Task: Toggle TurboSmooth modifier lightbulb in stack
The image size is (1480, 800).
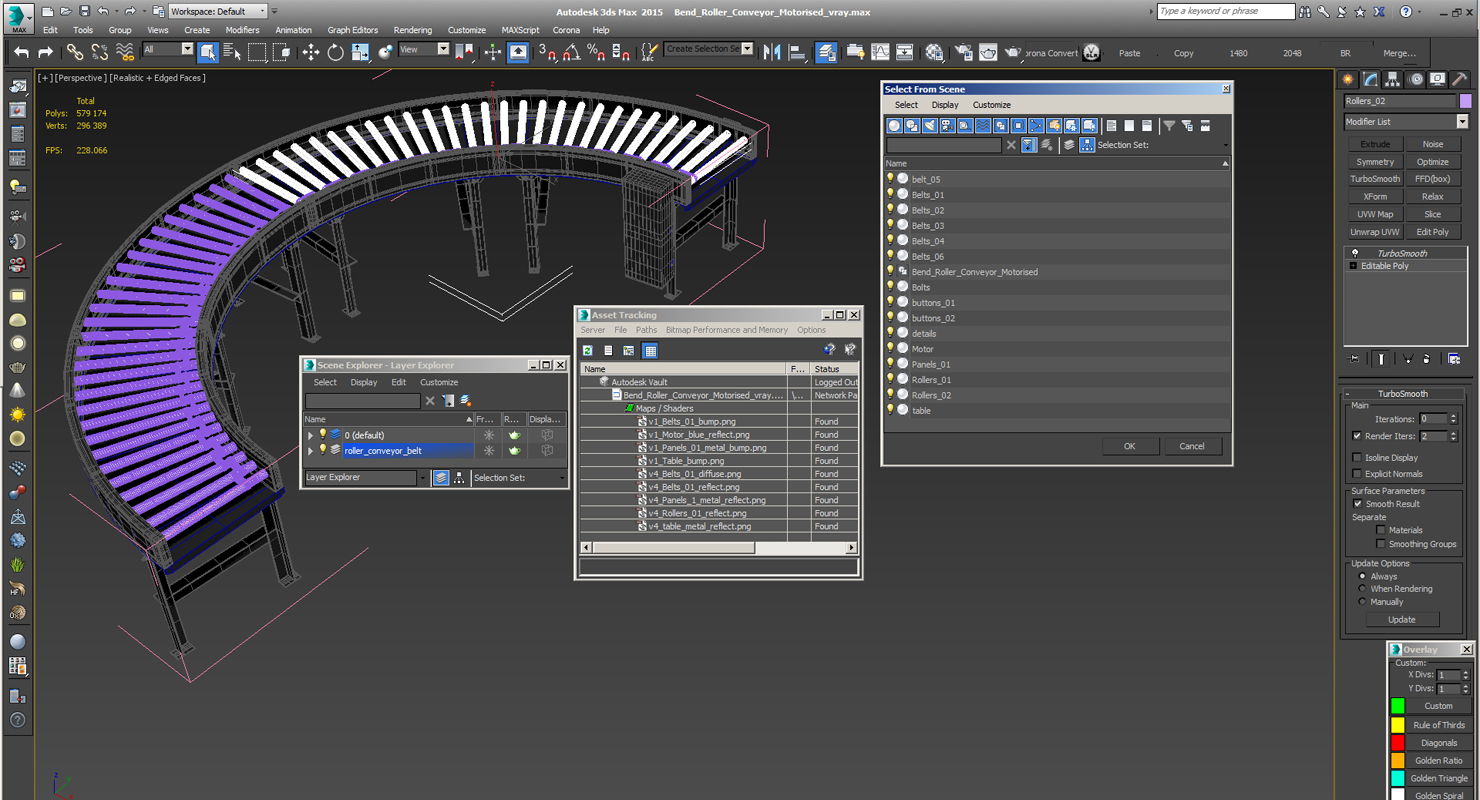Action: tap(1355, 253)
